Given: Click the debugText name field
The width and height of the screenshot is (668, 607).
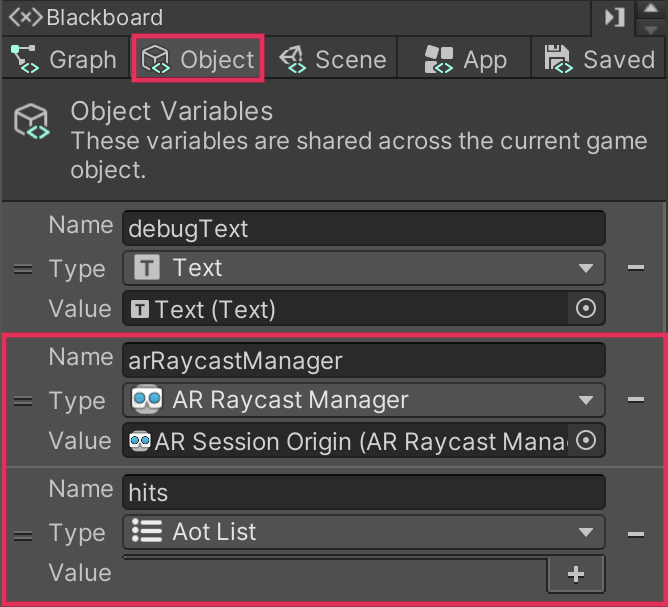Looking at the screenshot, I should (x=364, y=228).
